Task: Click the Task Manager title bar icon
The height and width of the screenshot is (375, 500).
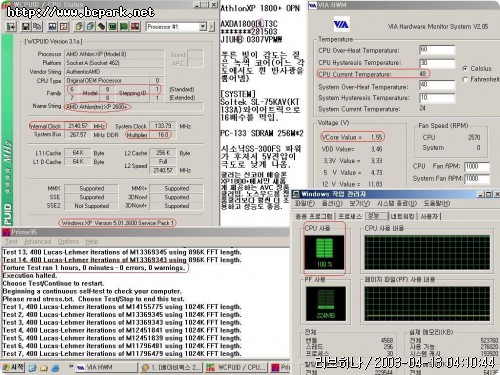Action: pyautogui.click(x=296, y=194)
